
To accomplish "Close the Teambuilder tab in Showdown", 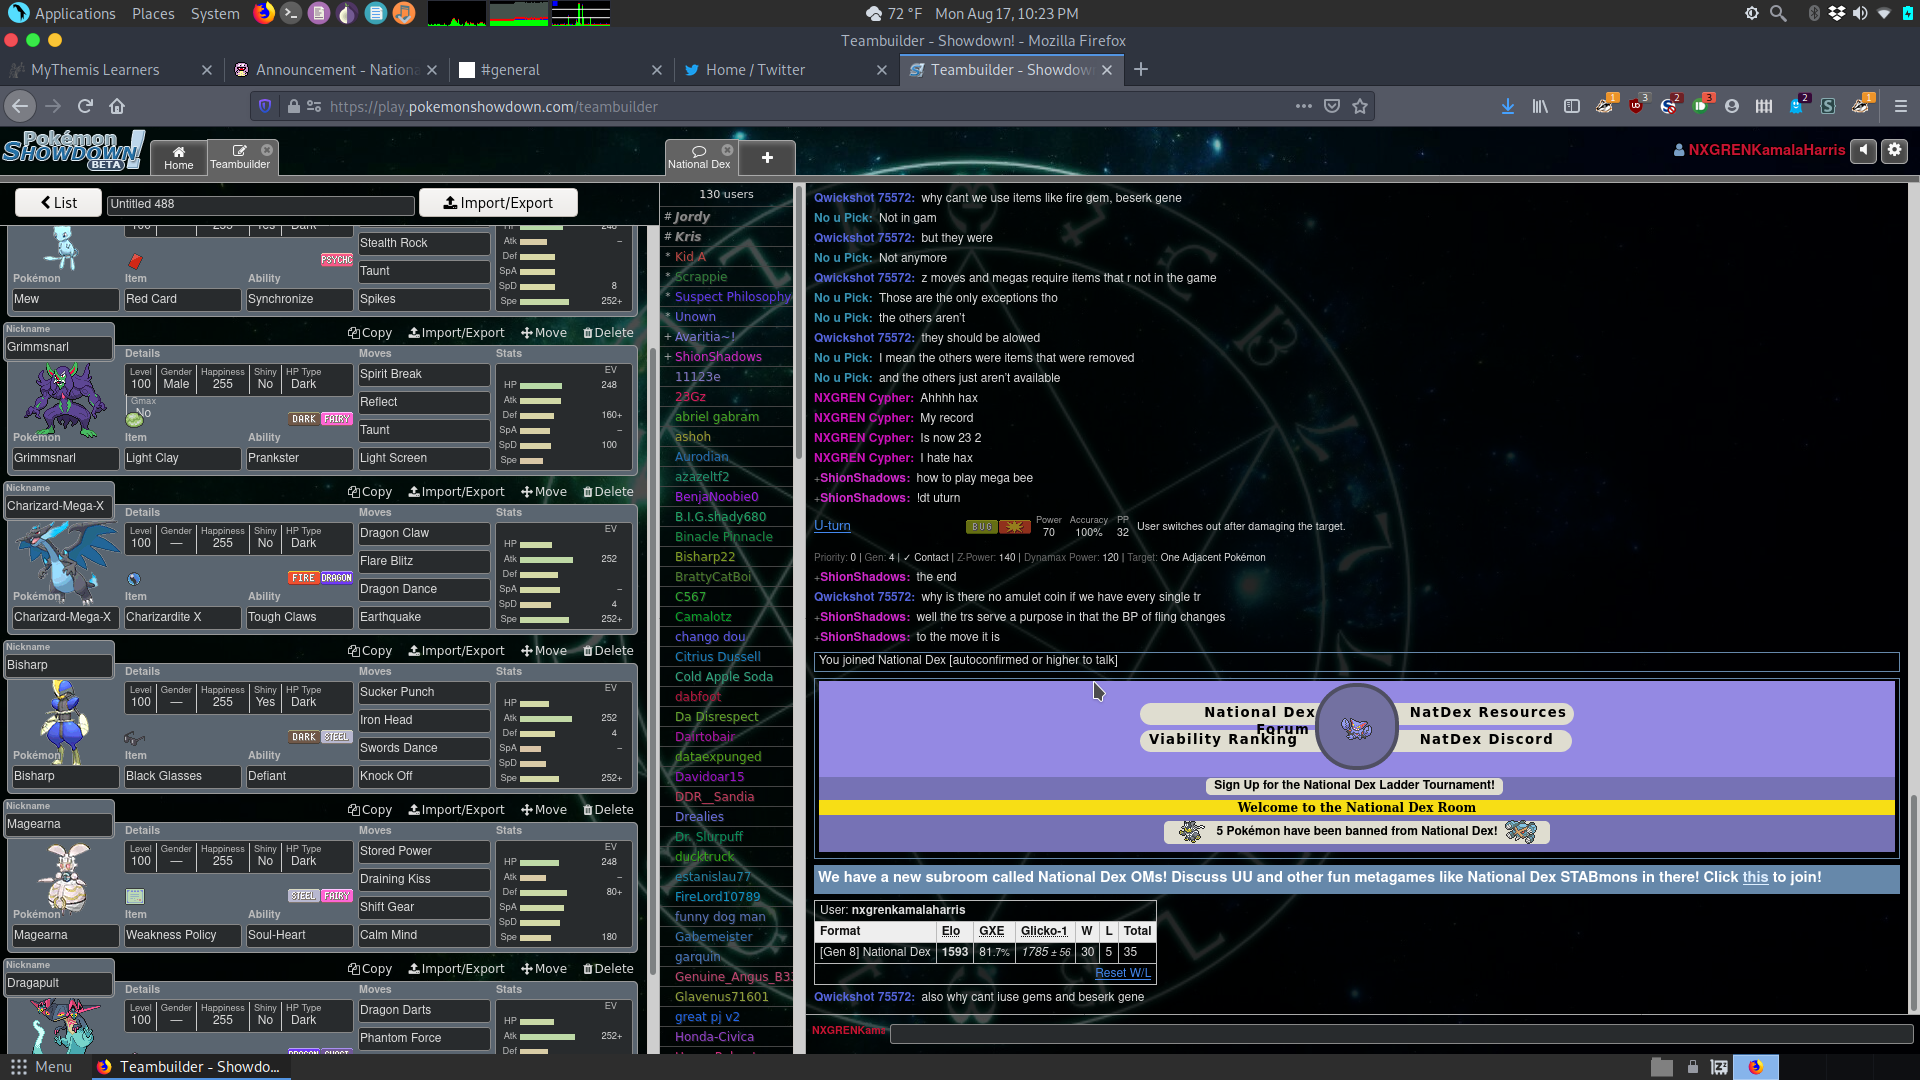I will pyautogui.click(x=267, y=150).
